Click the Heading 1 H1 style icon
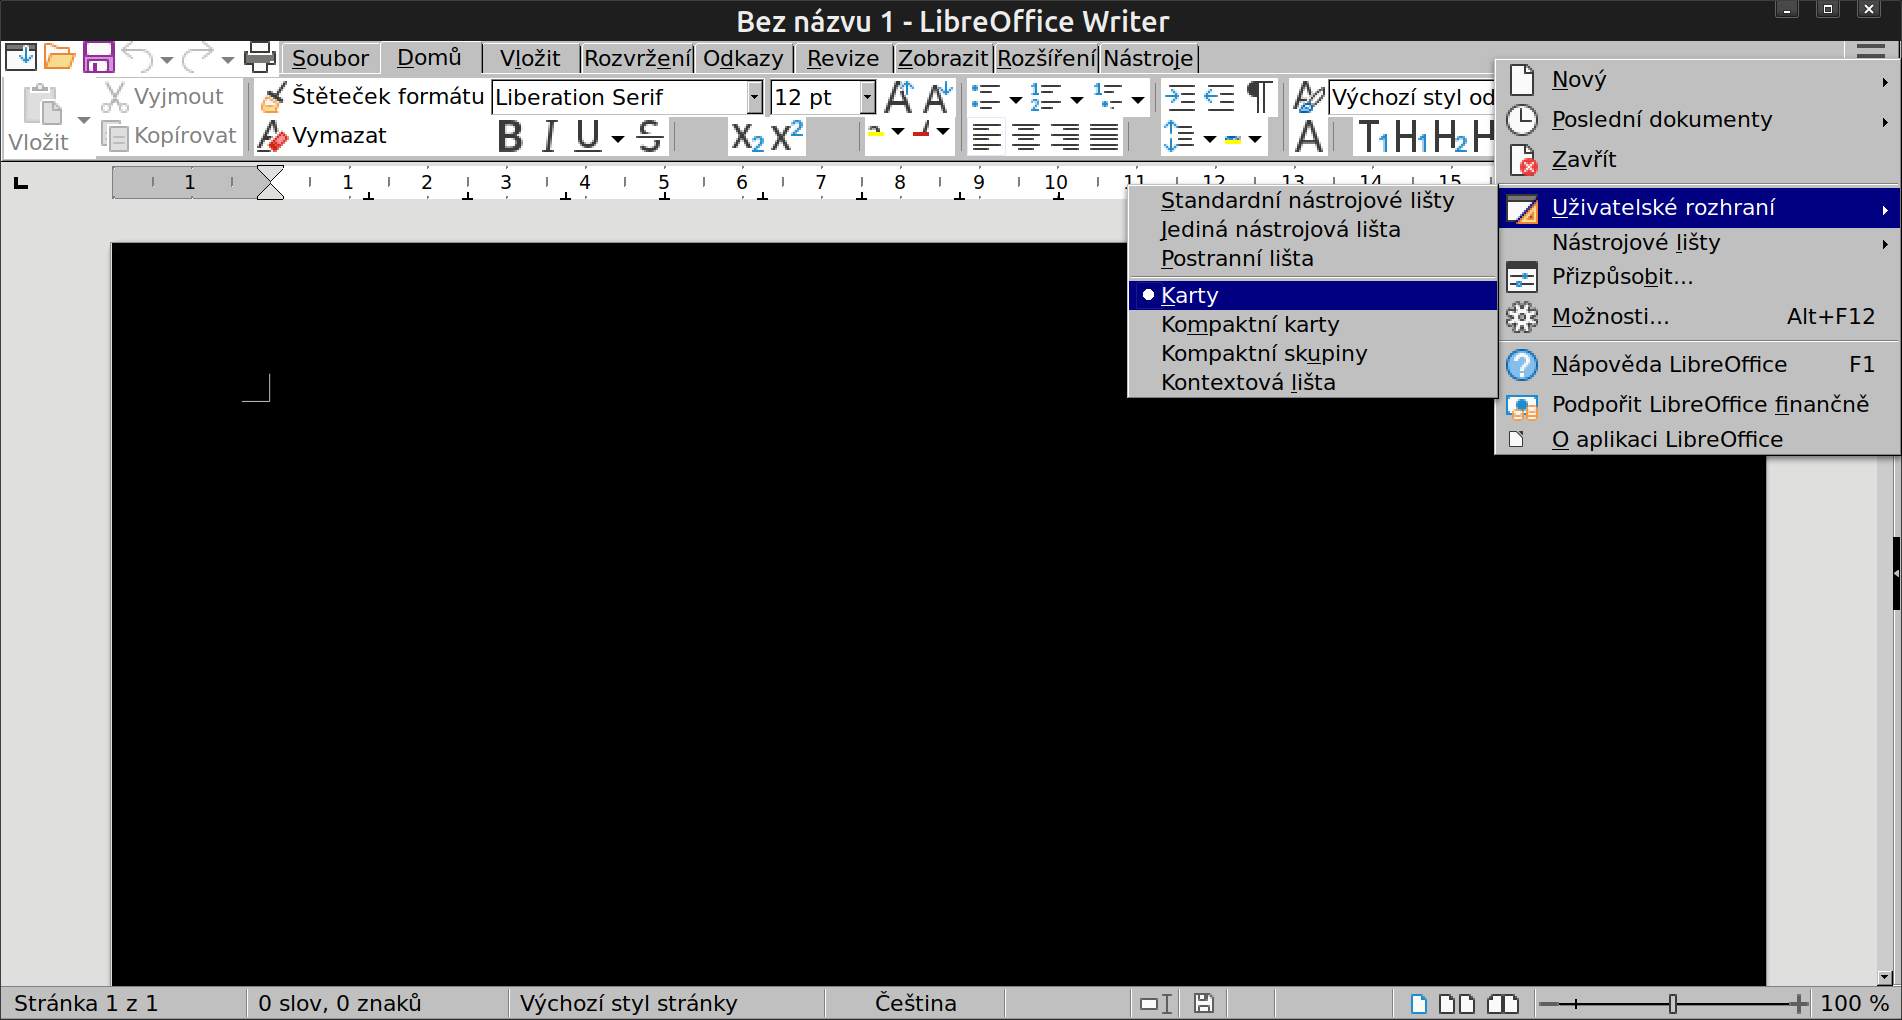 coord(1411,136)
